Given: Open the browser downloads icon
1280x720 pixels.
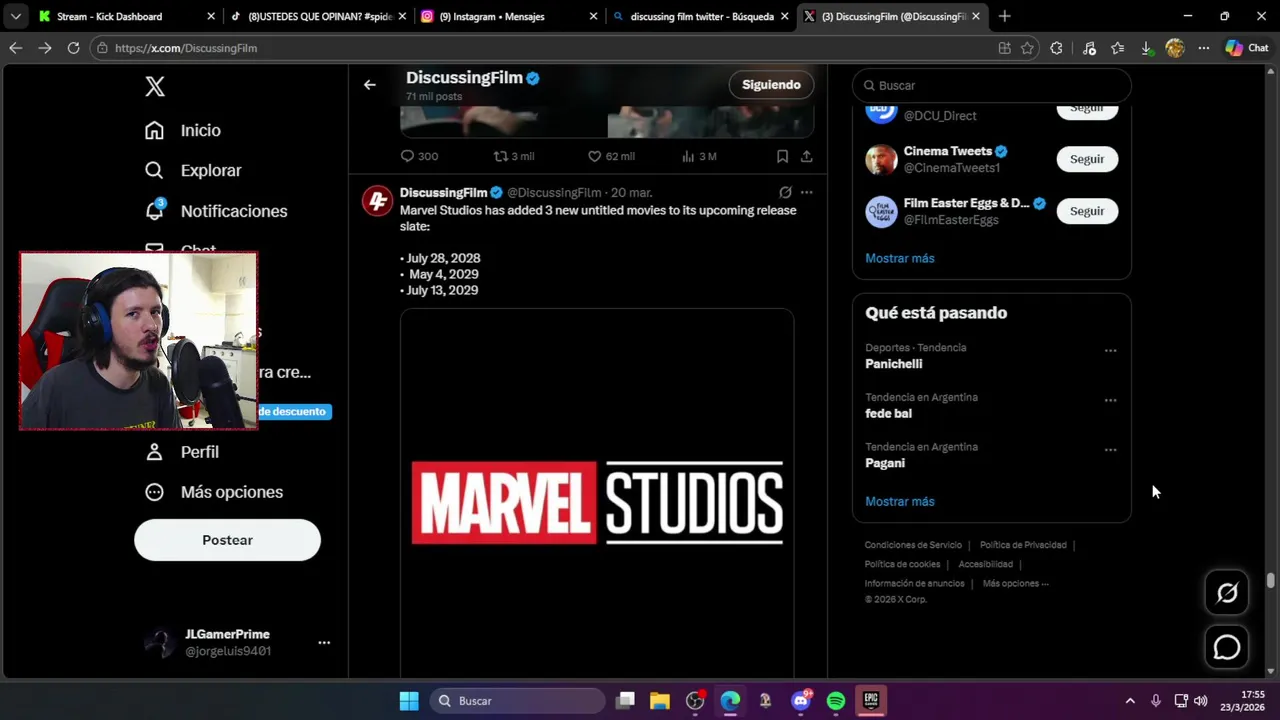Looking at the screenshot, I should point(1147,48).
